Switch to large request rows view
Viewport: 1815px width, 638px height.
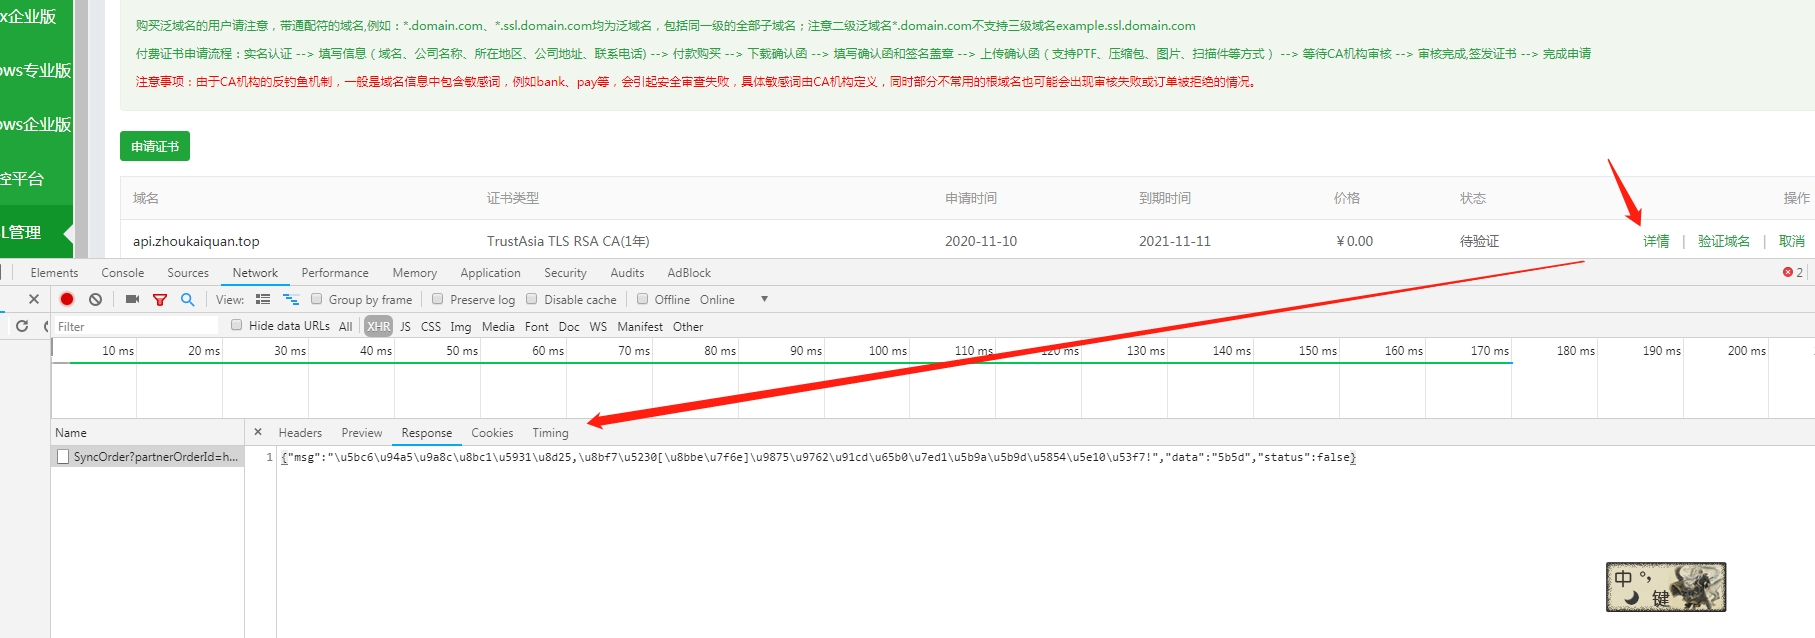(x=263, y=299)
